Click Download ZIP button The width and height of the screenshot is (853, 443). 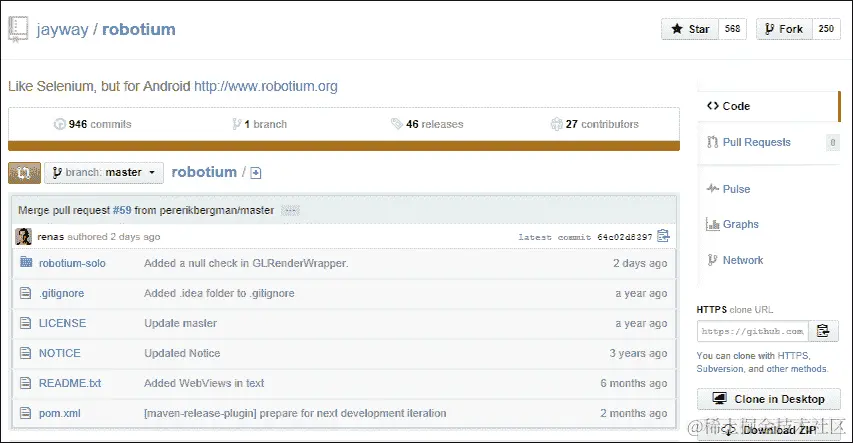[x=769, y=430]
